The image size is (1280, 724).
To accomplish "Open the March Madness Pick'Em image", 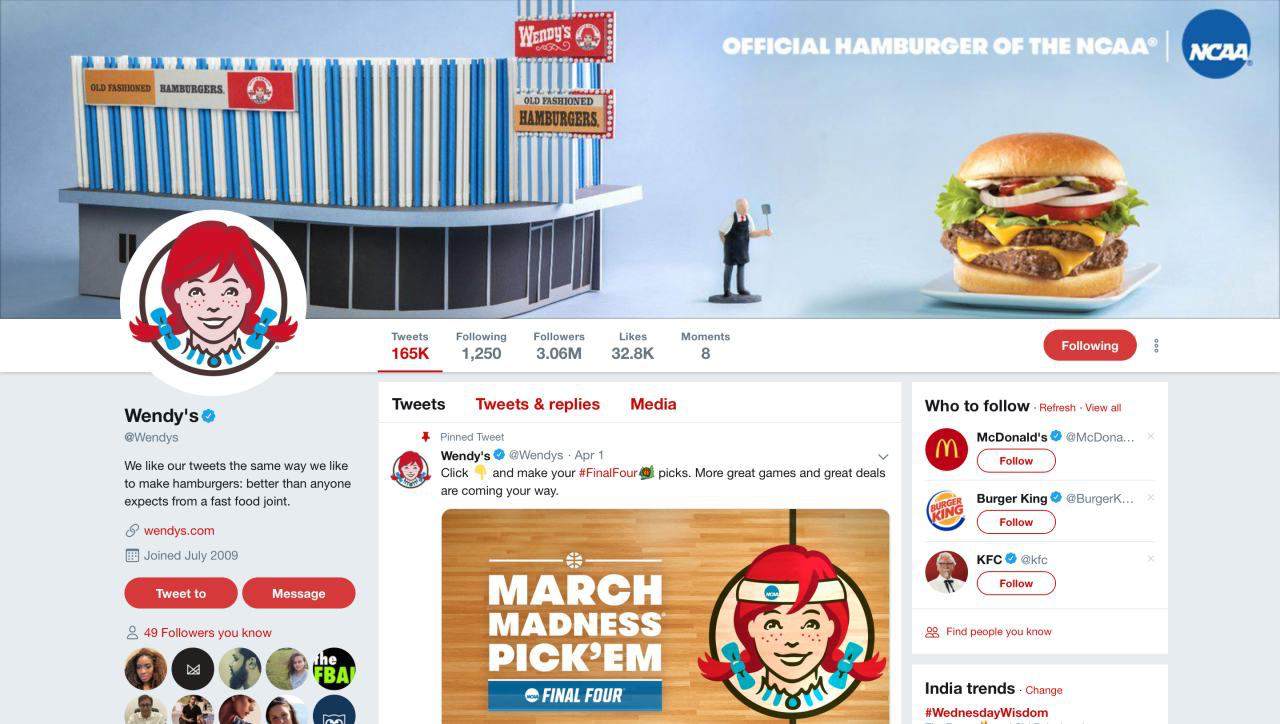I will click(666, 616).
